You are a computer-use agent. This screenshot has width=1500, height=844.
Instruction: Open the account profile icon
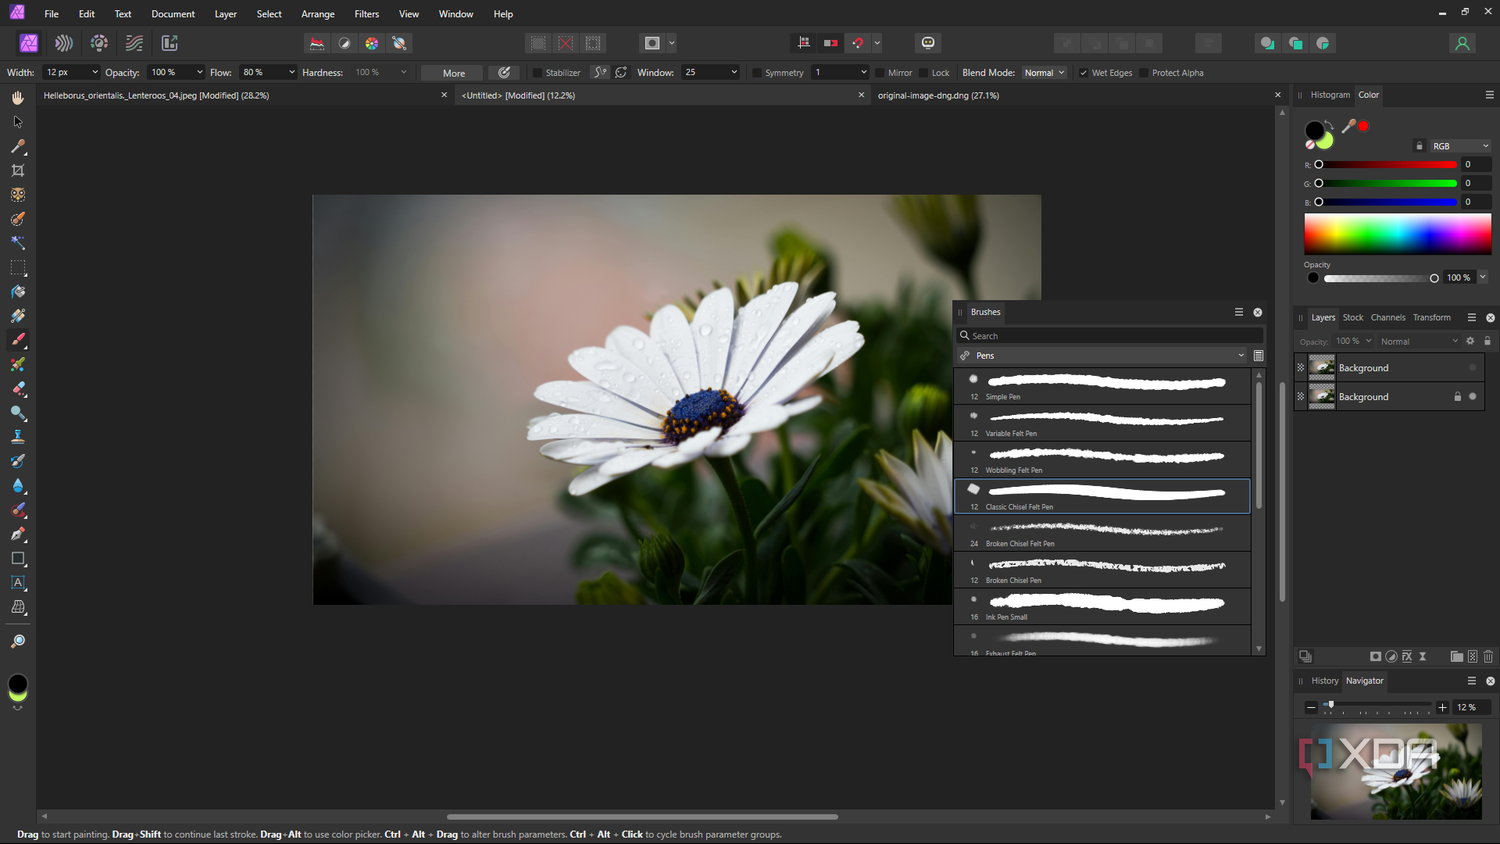[1462, 43]
